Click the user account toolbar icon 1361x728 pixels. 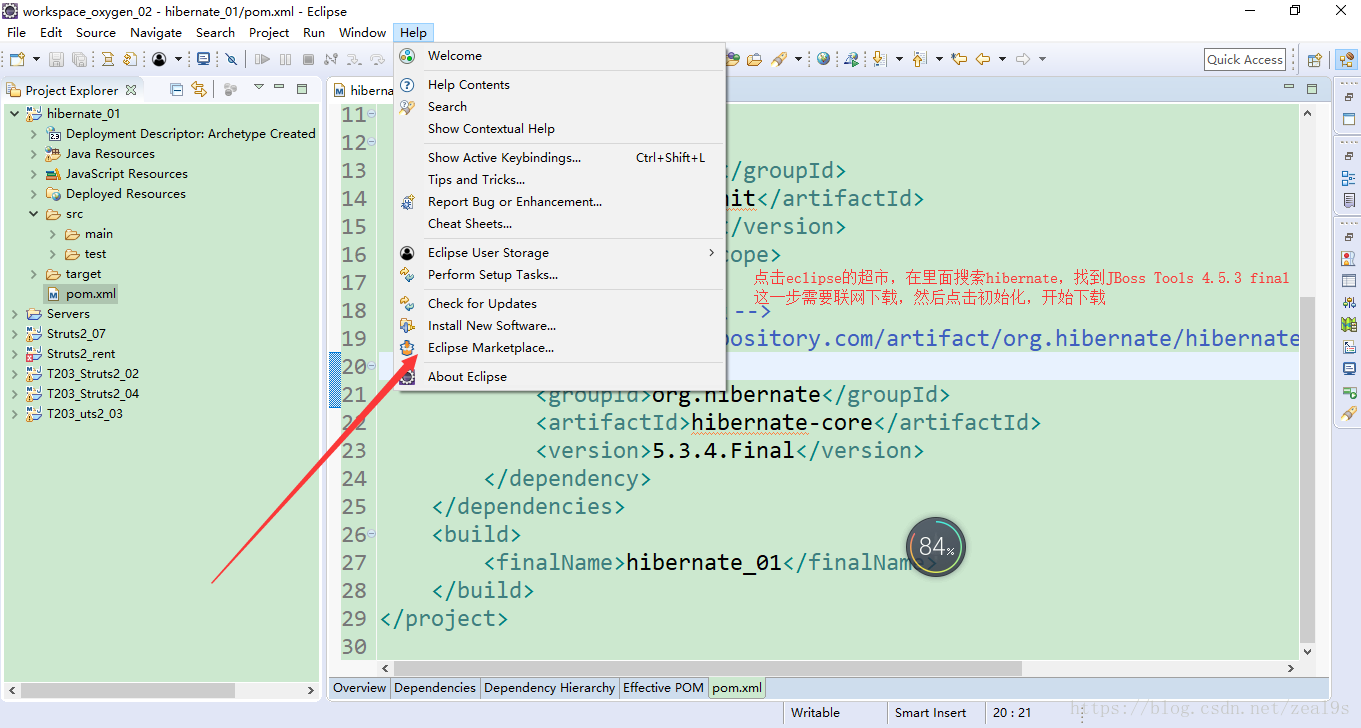coord(159,60)
